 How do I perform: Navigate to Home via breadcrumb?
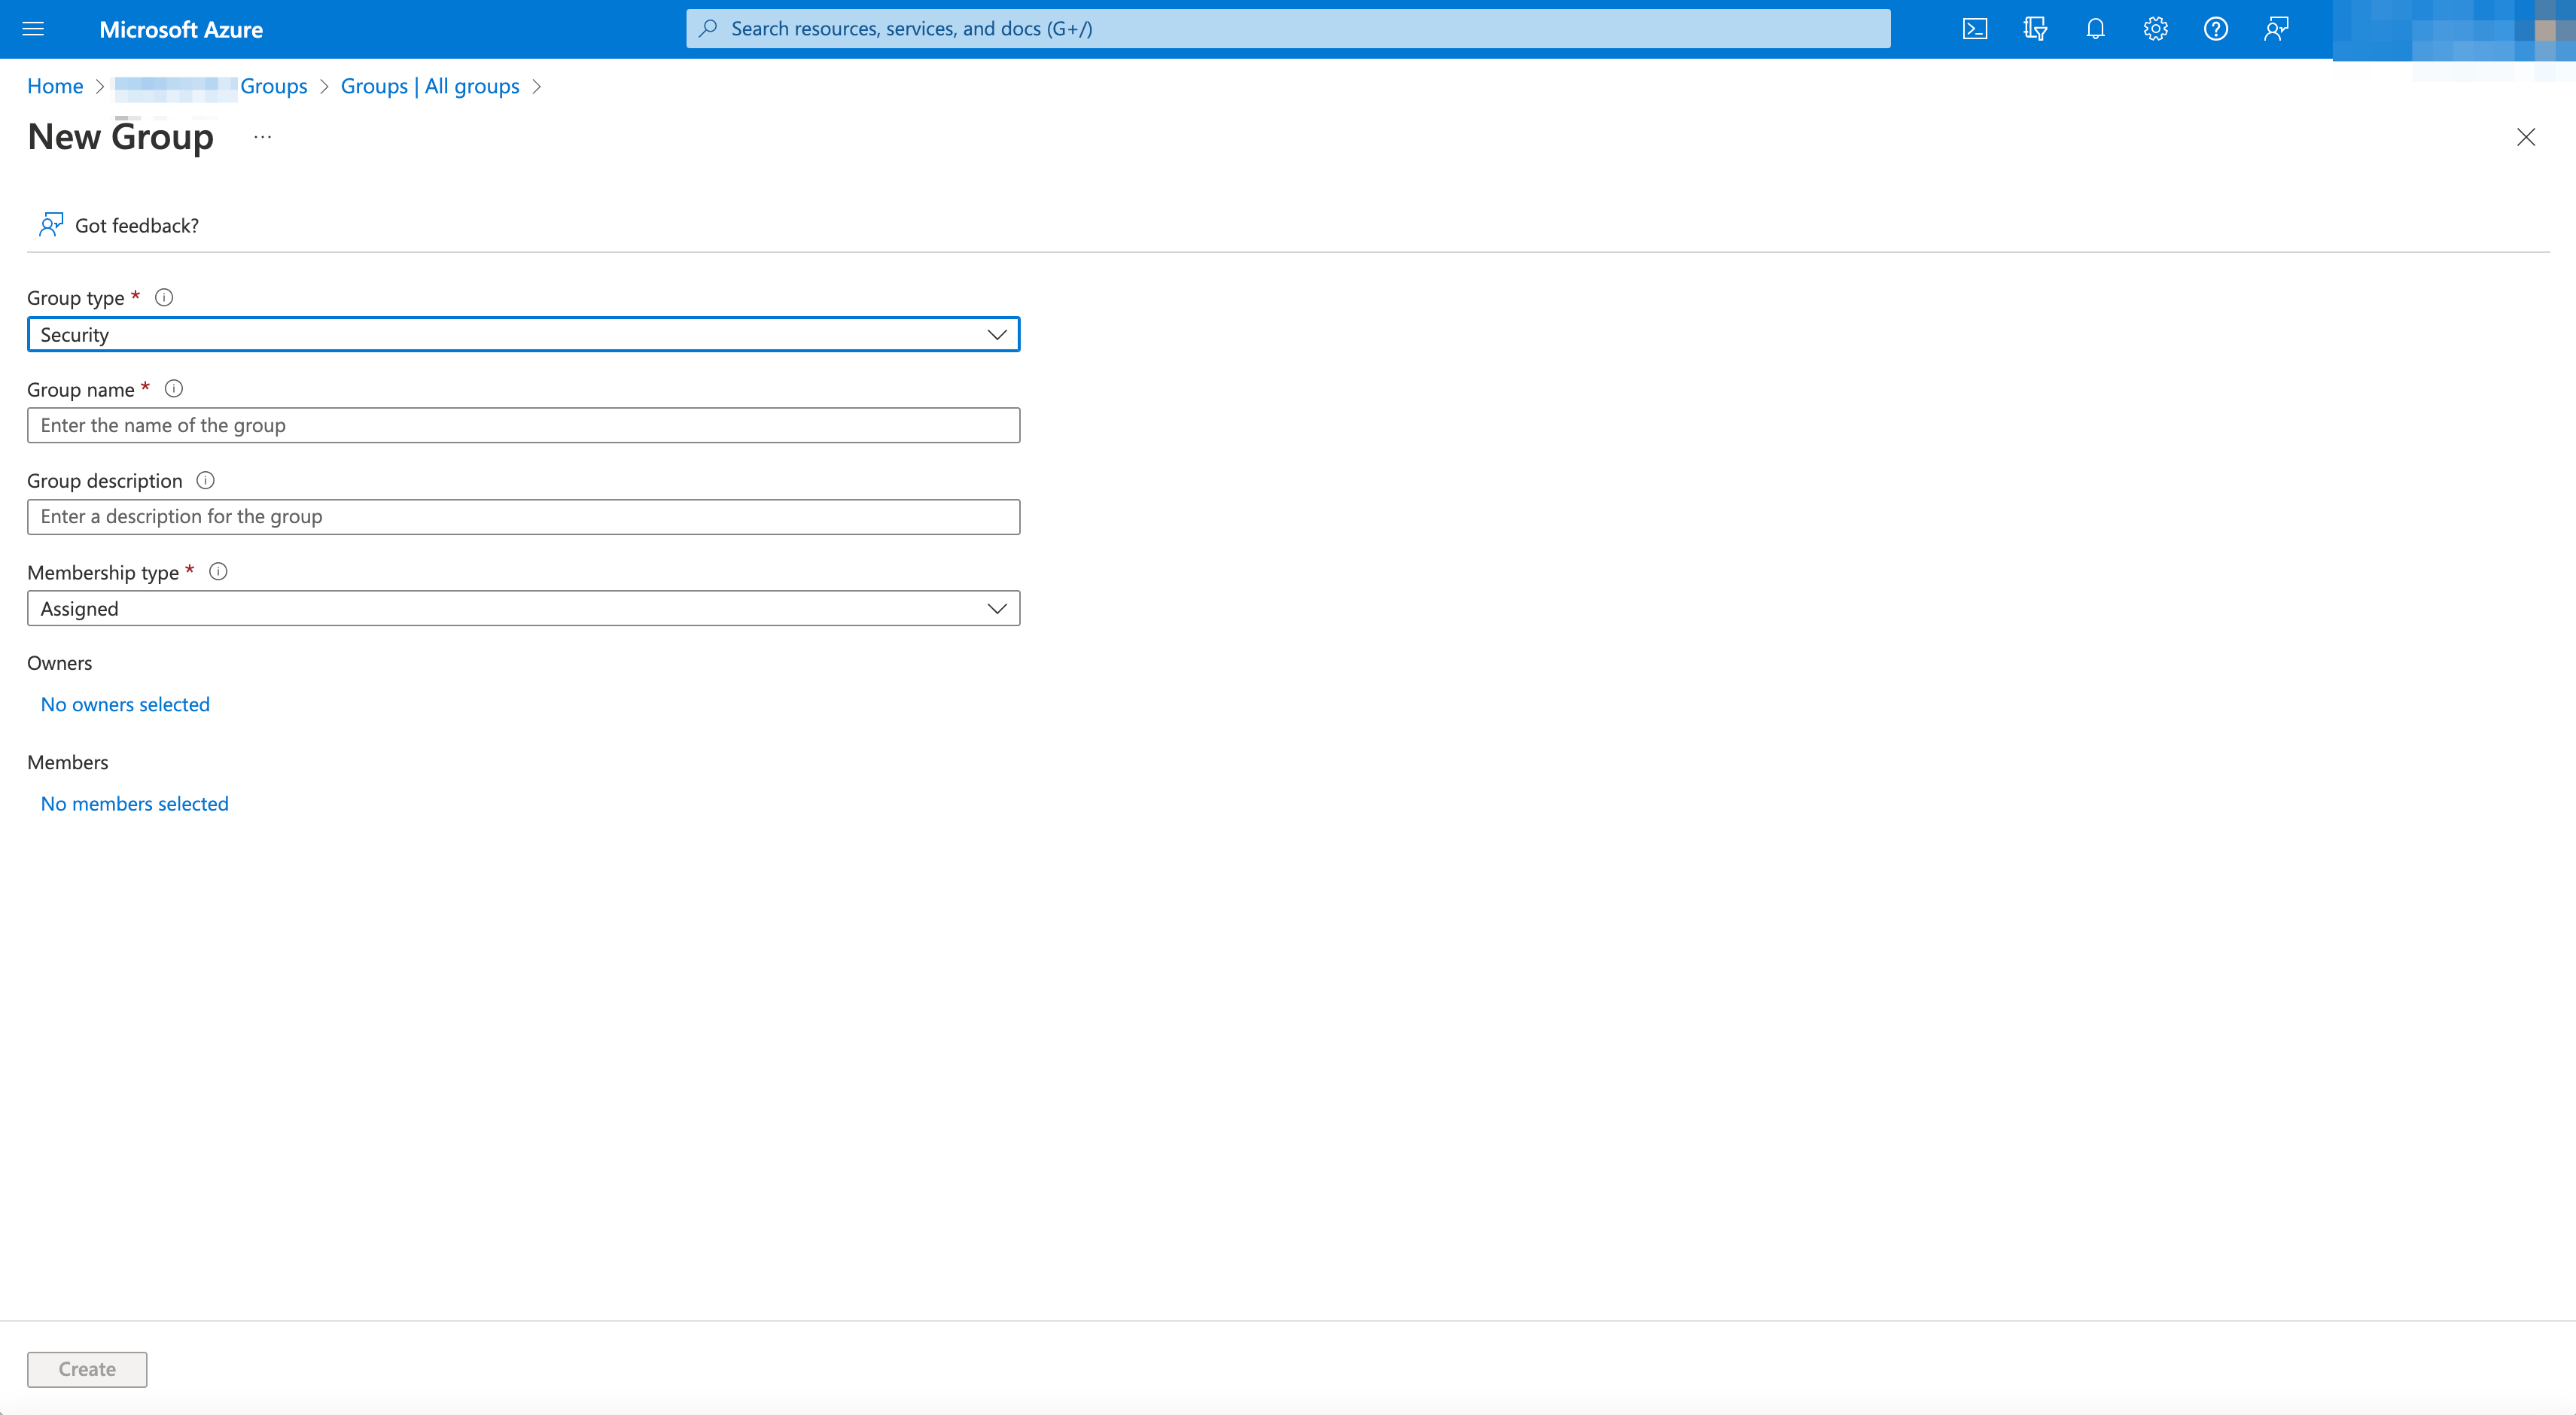click(x=54, y=86)
